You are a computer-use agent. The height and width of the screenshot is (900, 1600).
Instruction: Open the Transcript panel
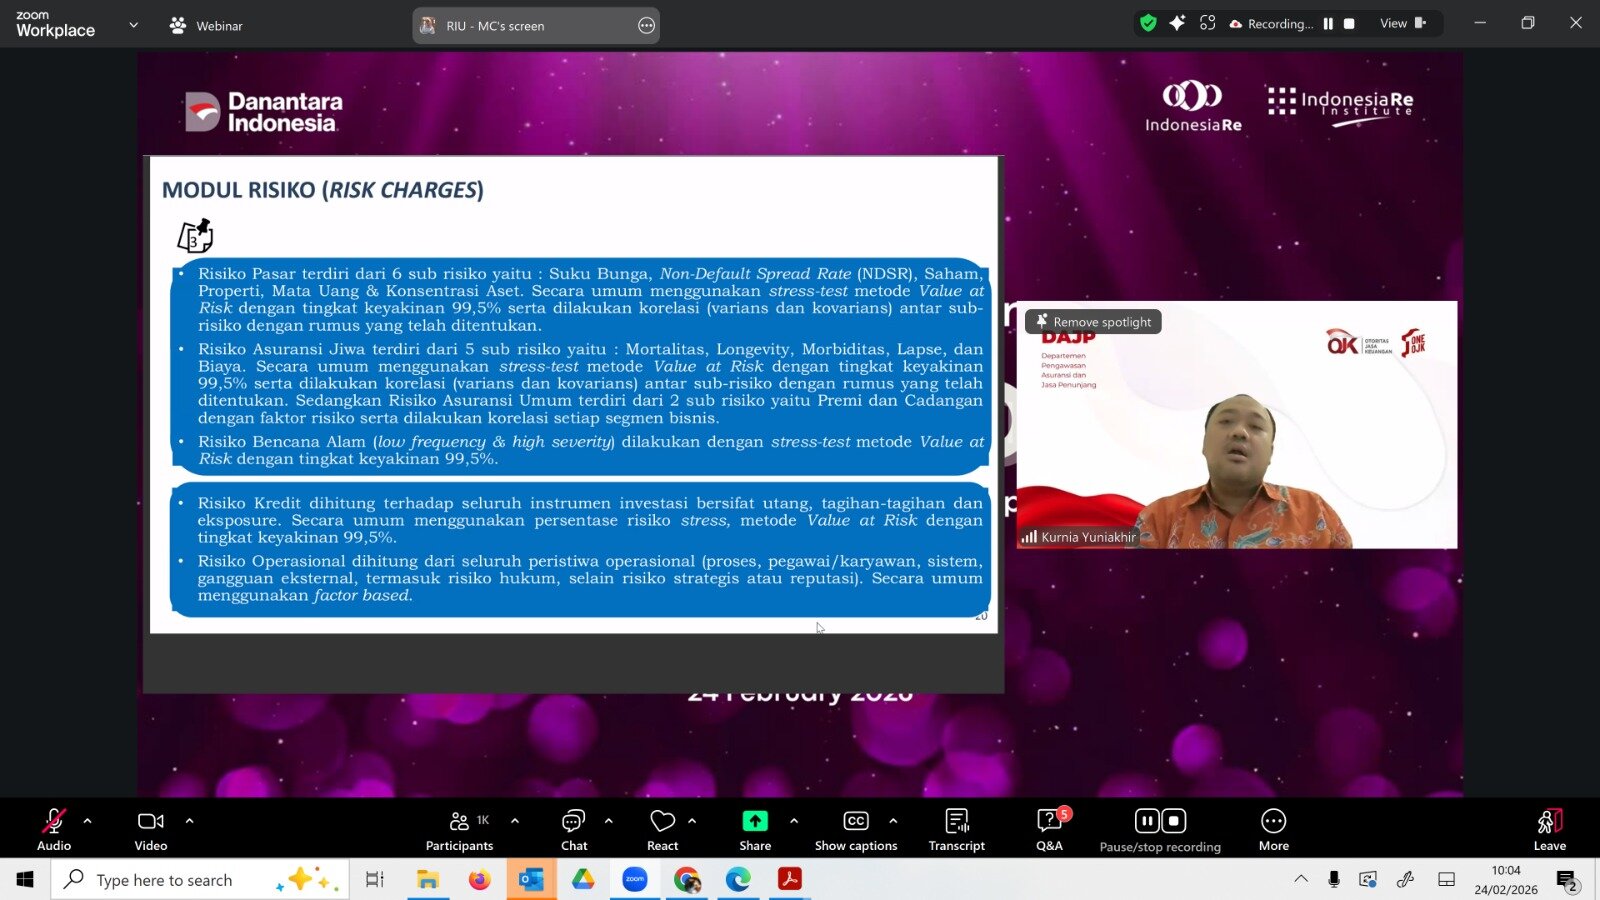click(x=956, y=829)
